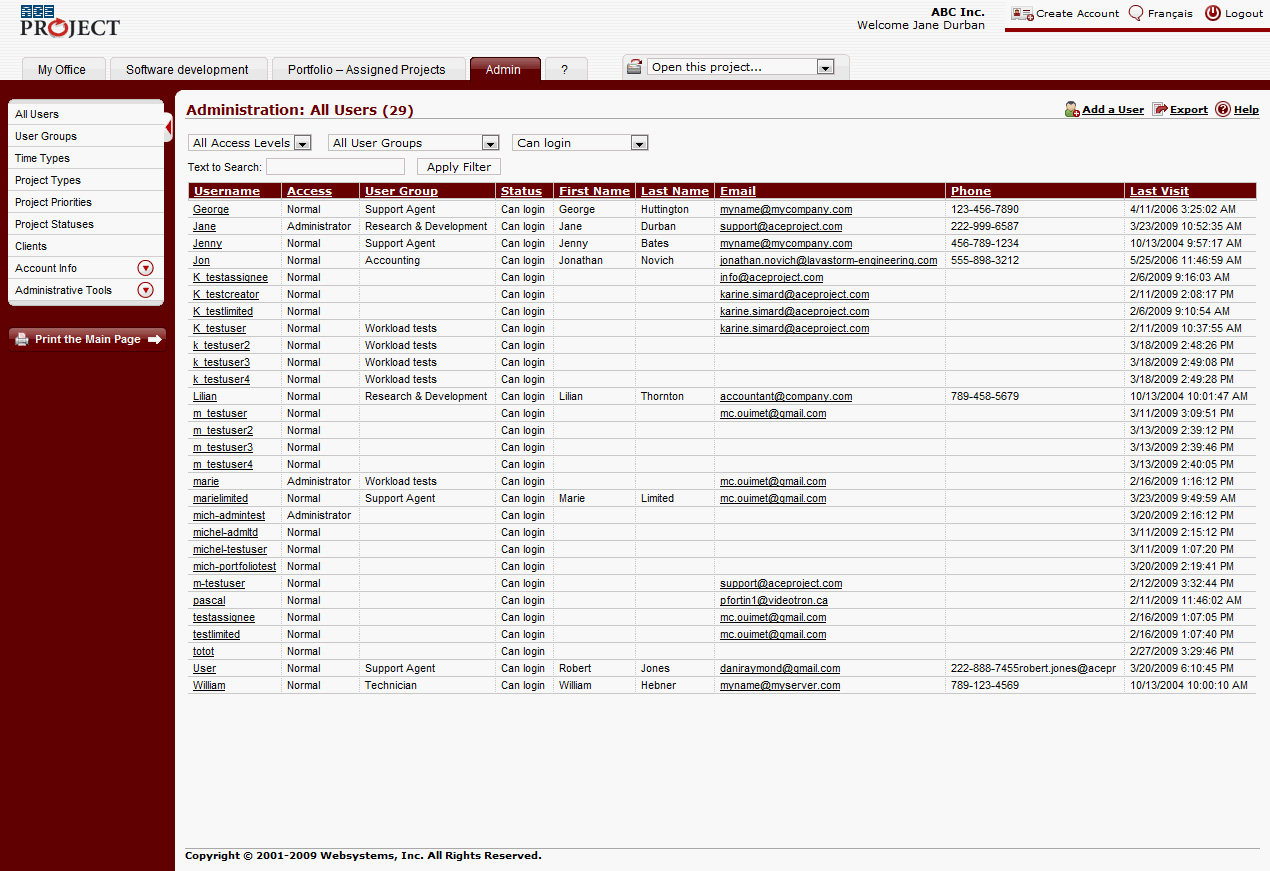Screen dimensions: 1270x871
Task: Sort by the Status column header
Action: point(521,191)
